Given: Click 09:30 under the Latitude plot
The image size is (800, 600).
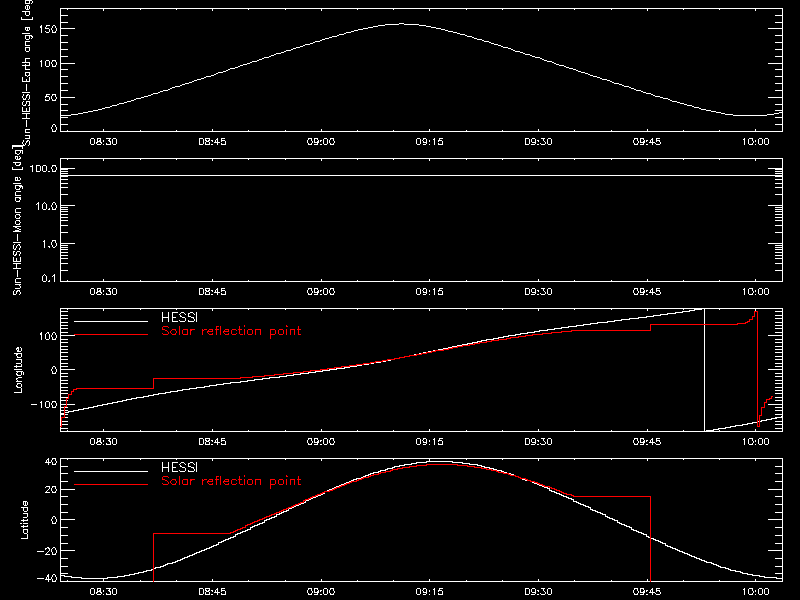Looking at the screenshot, I should click(x=538, y=591).
